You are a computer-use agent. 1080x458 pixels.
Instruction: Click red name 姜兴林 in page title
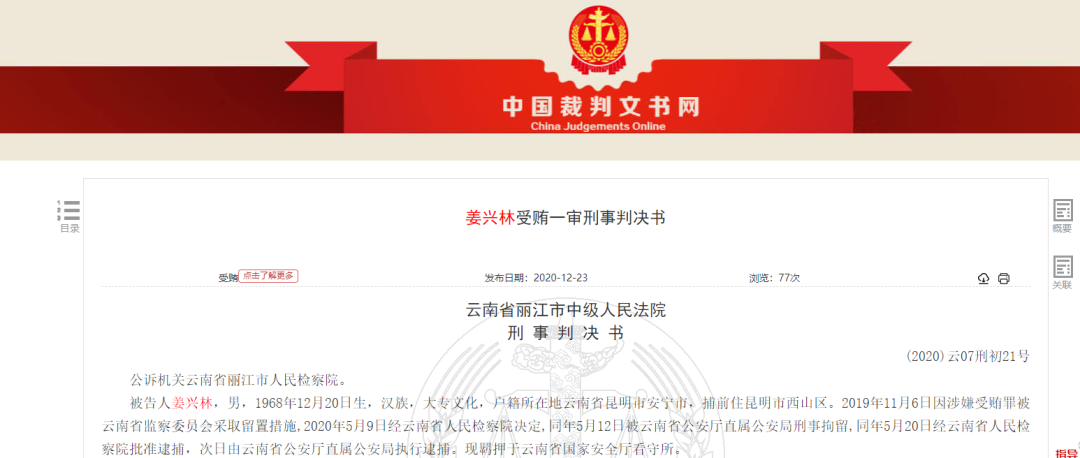tap(490, 218)
